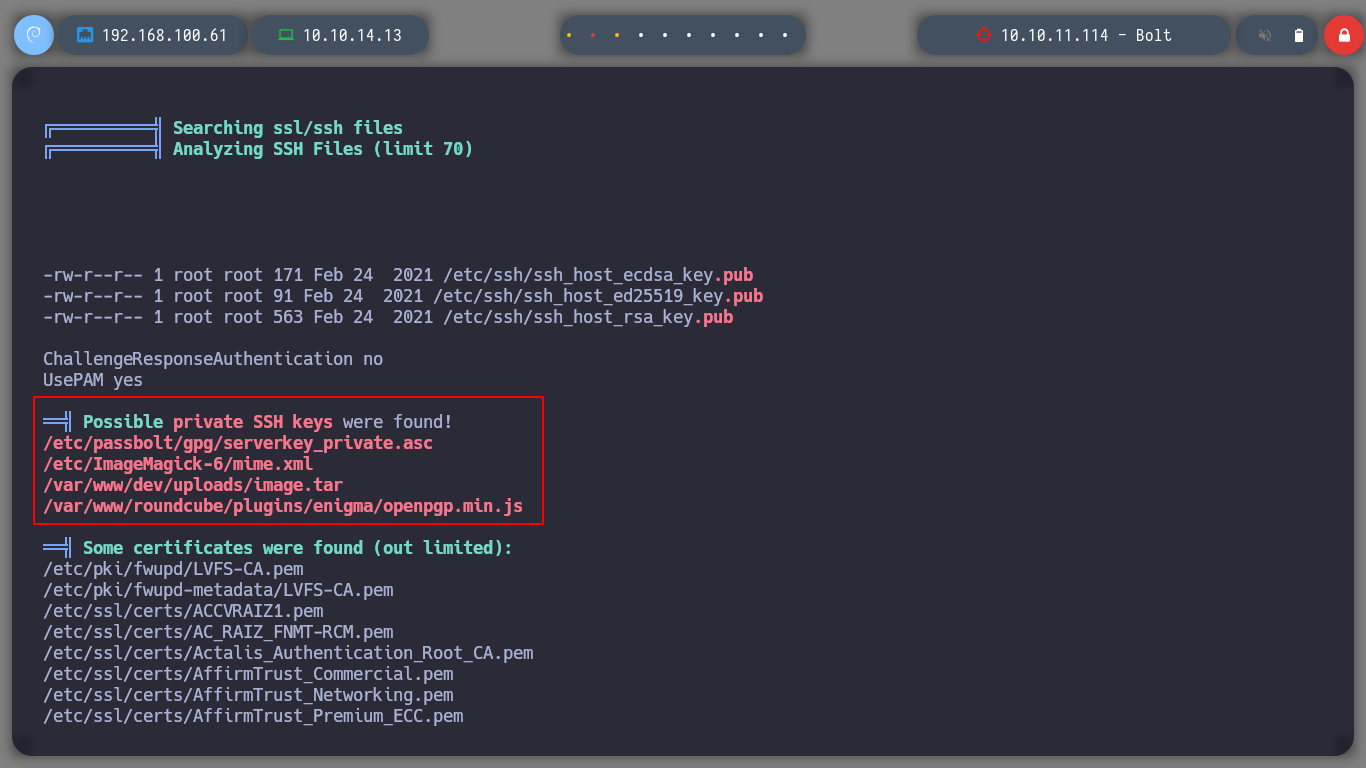Click AffirmTrust_Networking.pem certificate line
Image resolution: width=1366 pixels, height=768 pixels.
point(248,695)
